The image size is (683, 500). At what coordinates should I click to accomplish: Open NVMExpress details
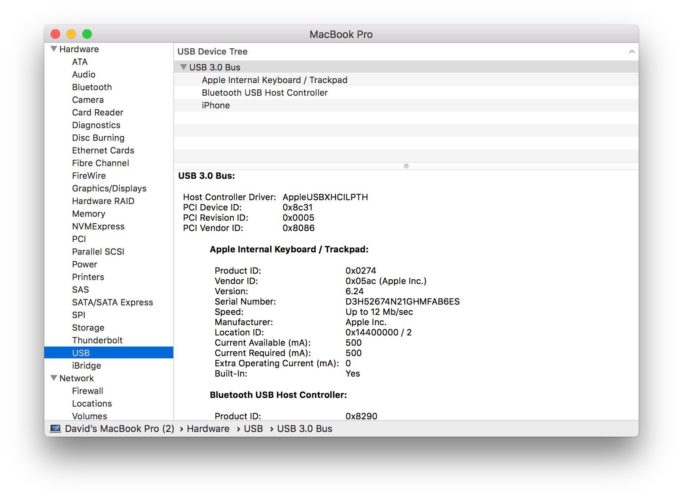pos(98,226)
